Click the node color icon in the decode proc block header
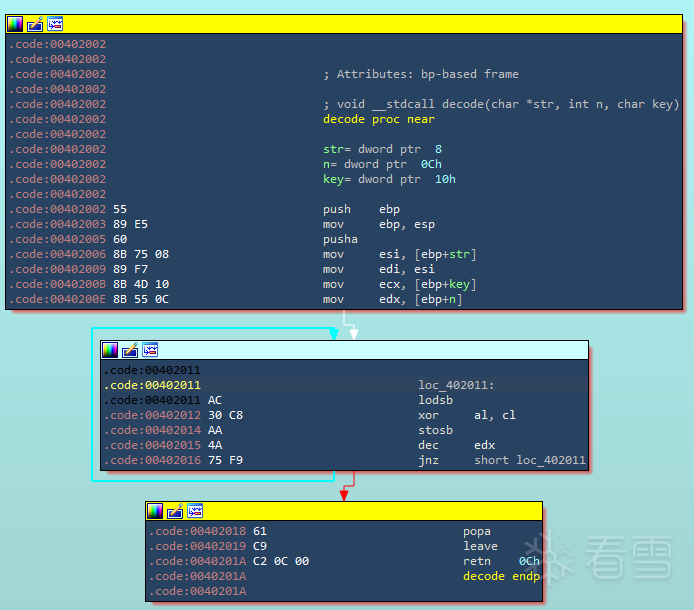The image size is (694, 610). tap(15, 24)
